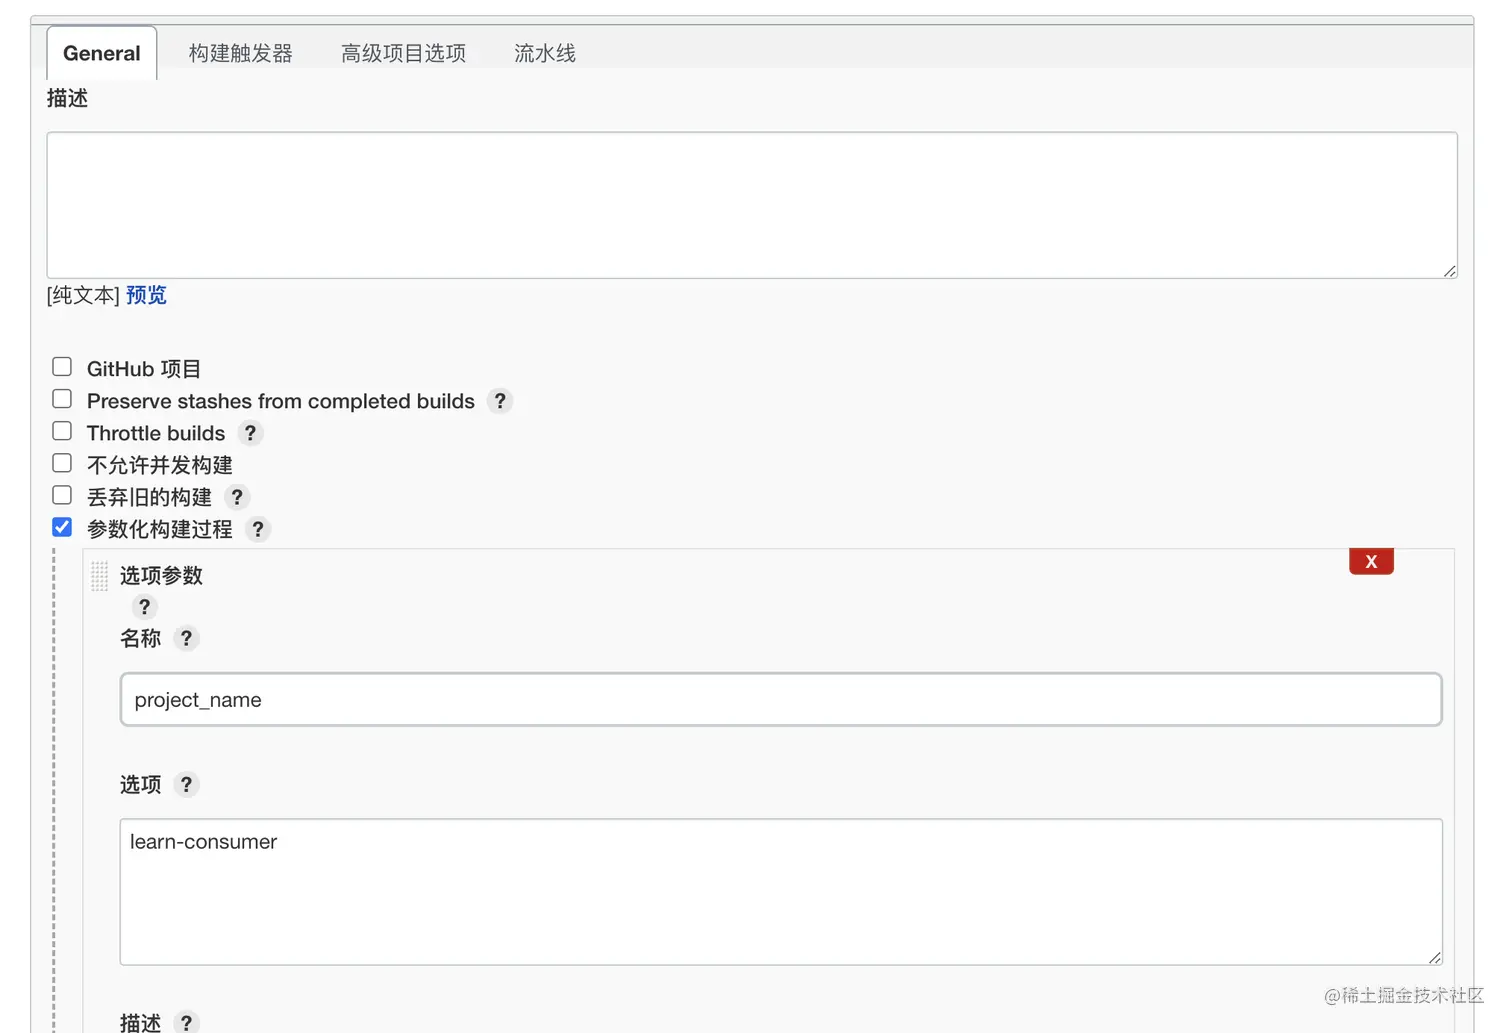Click the 选项参数 section title
The height and width of the screenshot is (1033, 1512).
coord(161,575)
